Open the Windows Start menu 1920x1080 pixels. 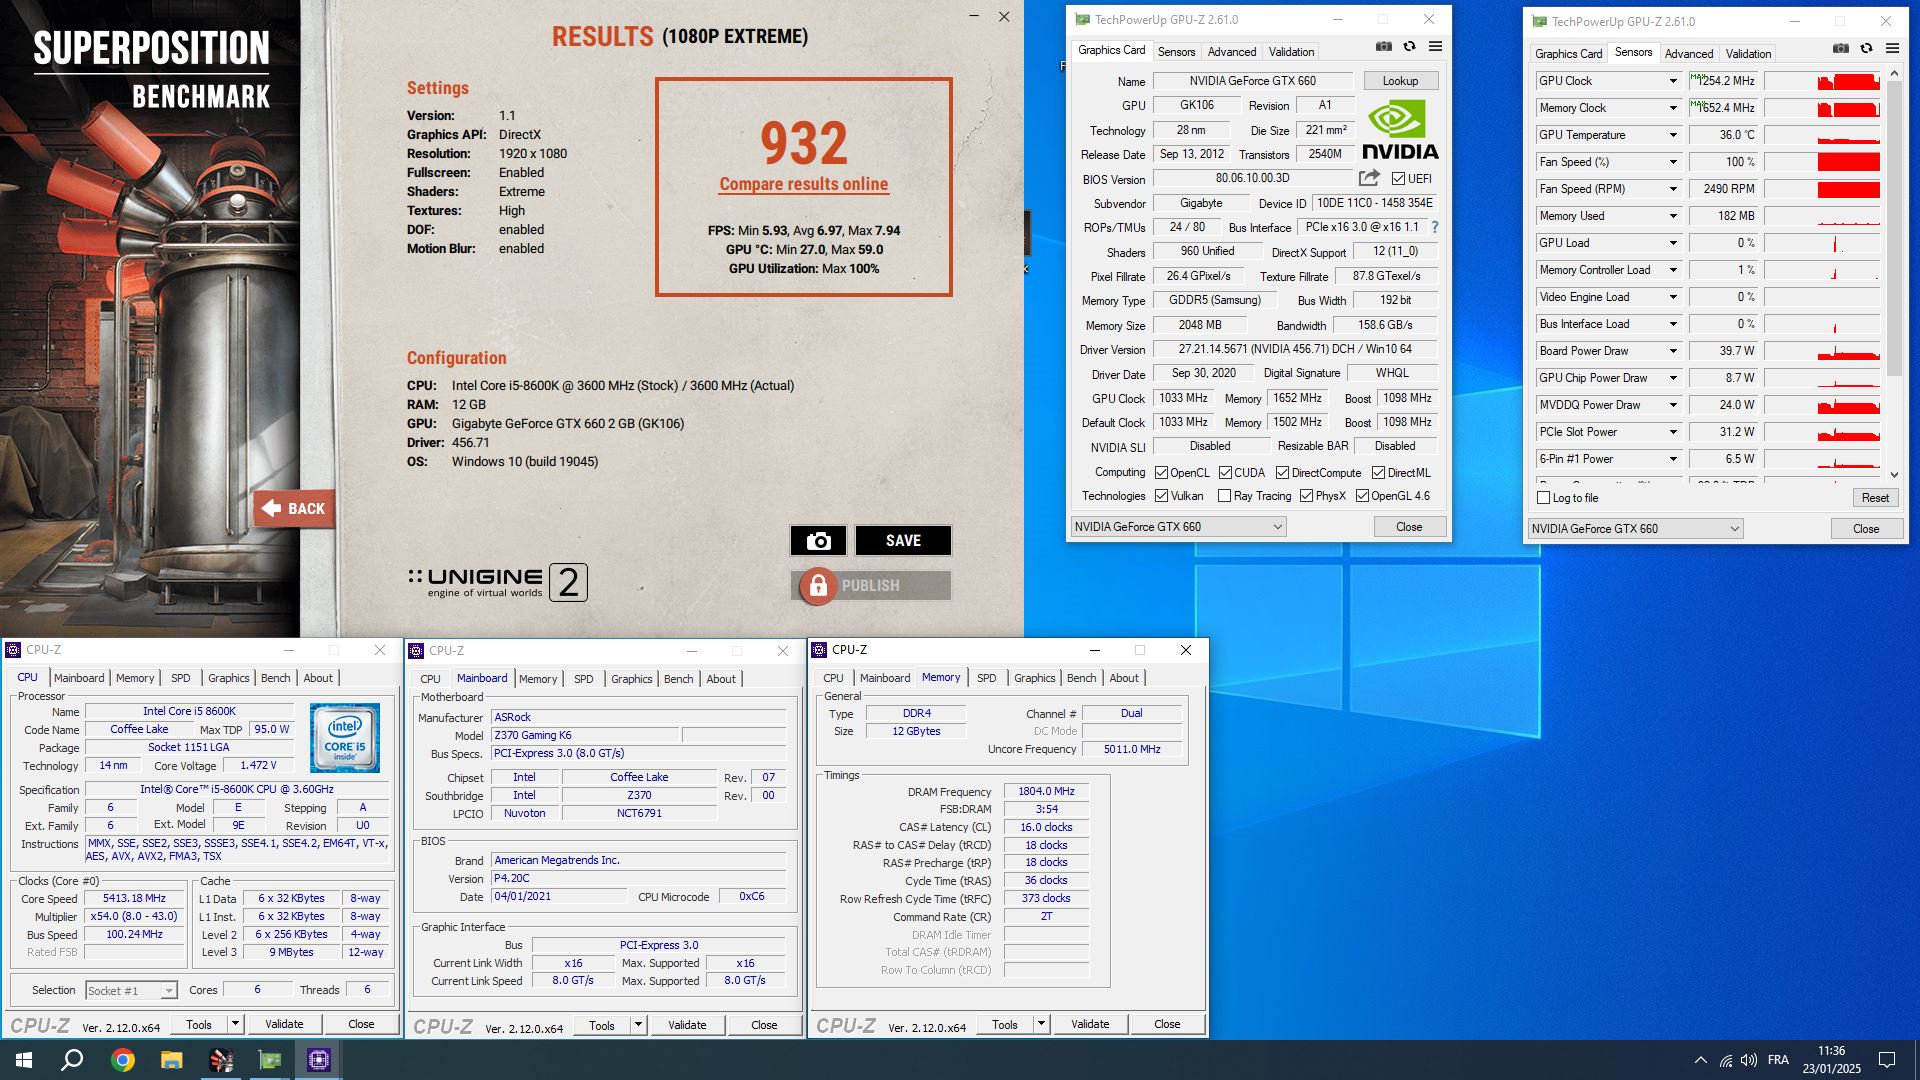24,1060
